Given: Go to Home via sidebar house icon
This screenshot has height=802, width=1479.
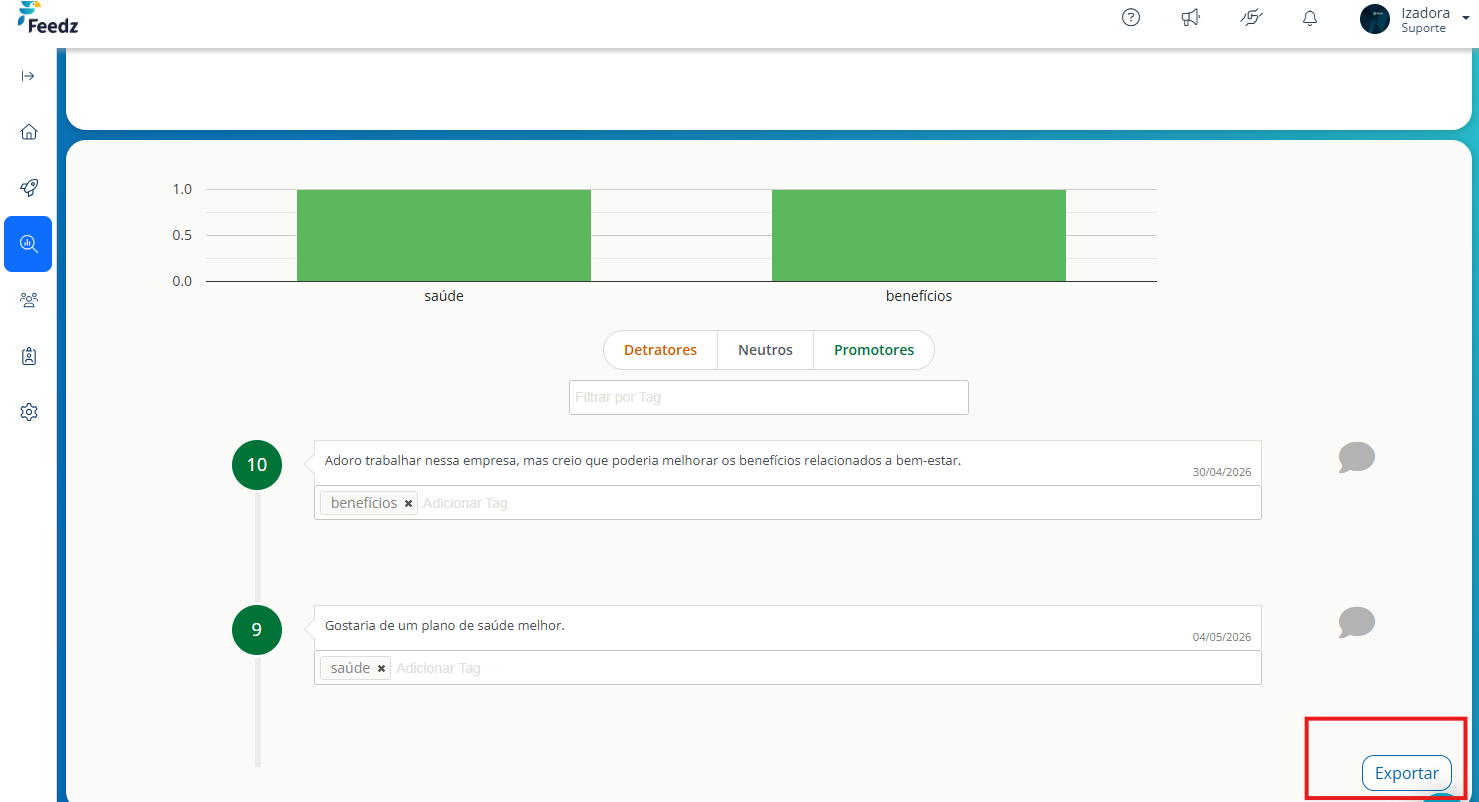Looking at the screenshot, I should click(x=28, y=132).
